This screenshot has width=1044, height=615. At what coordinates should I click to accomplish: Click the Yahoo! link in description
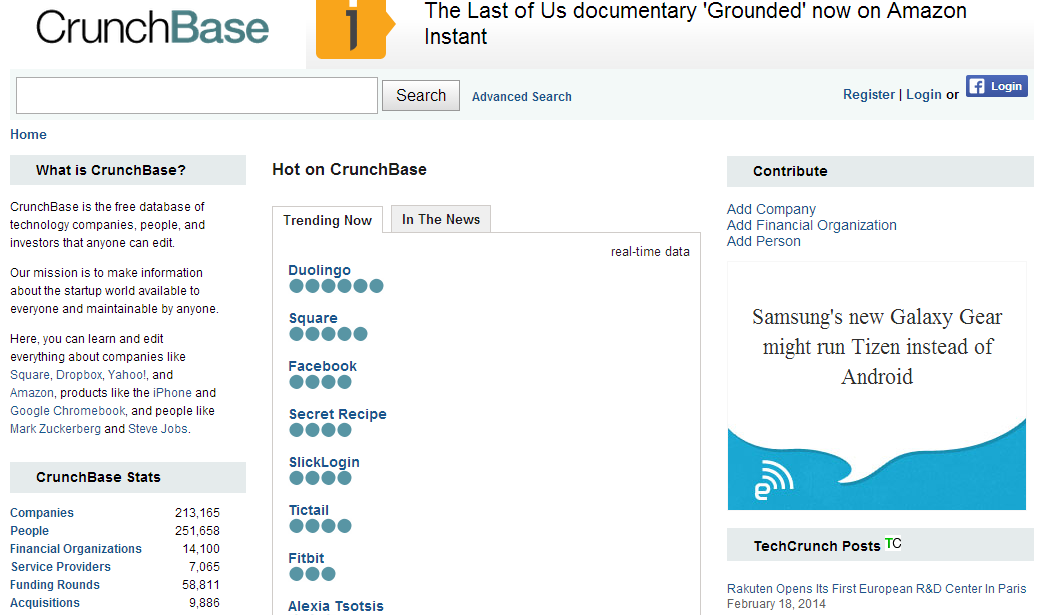pos(127,375)
